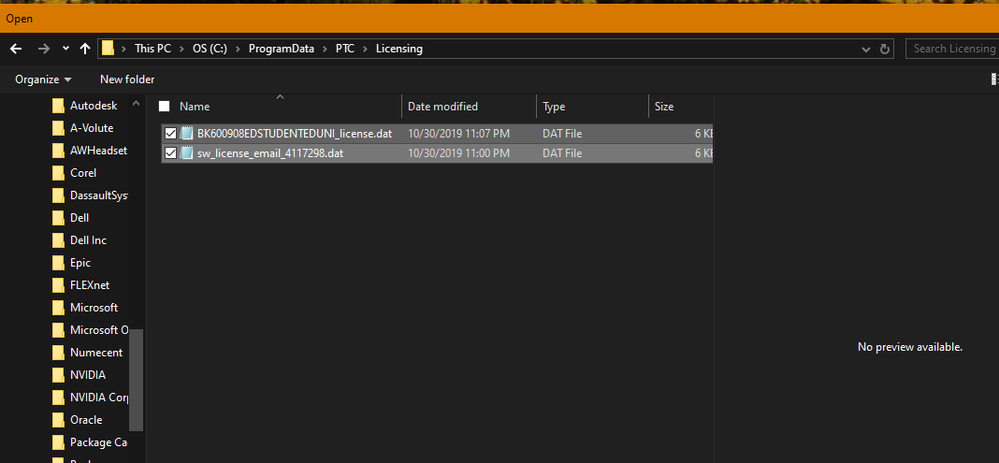Uncheck sw_license_email_4117298.dat checkbox
This screenshot has width=999, height=463.
pyautogui.click(x=170, y=153)
